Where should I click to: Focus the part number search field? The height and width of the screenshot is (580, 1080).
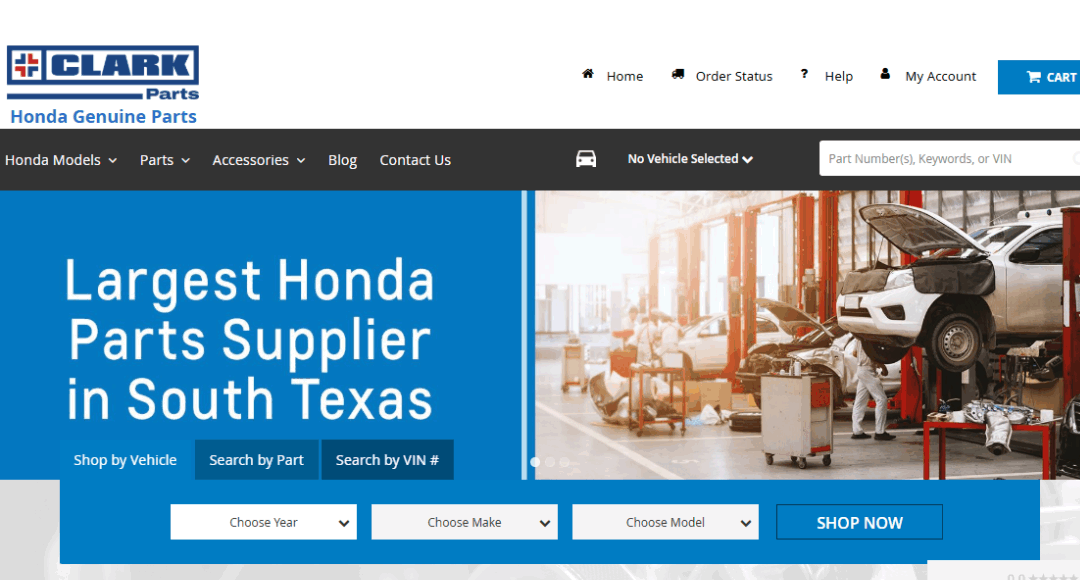(x=949, y=159)
